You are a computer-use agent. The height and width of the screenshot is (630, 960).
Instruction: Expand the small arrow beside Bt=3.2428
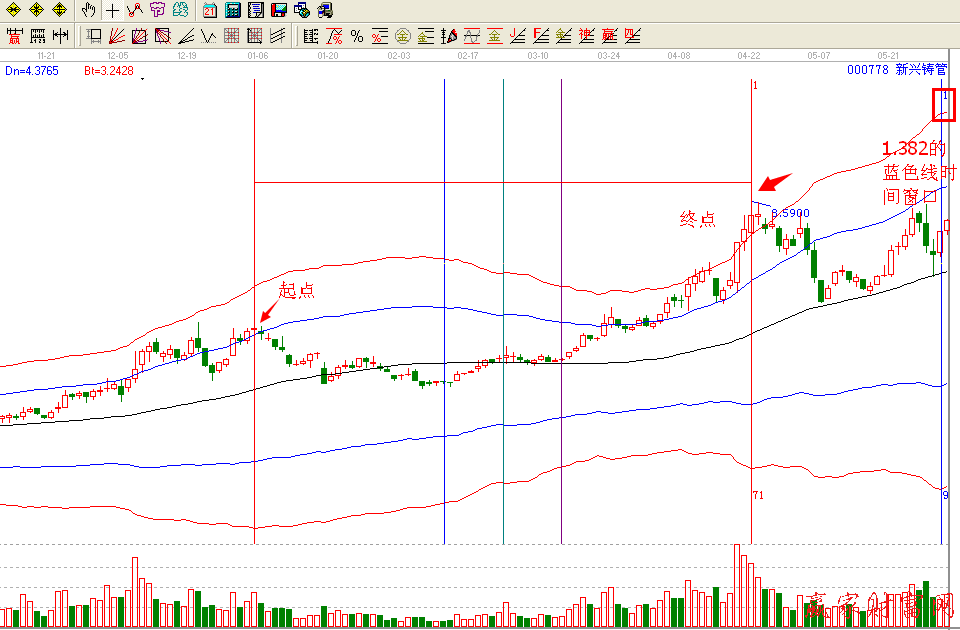tap(142, 77)
